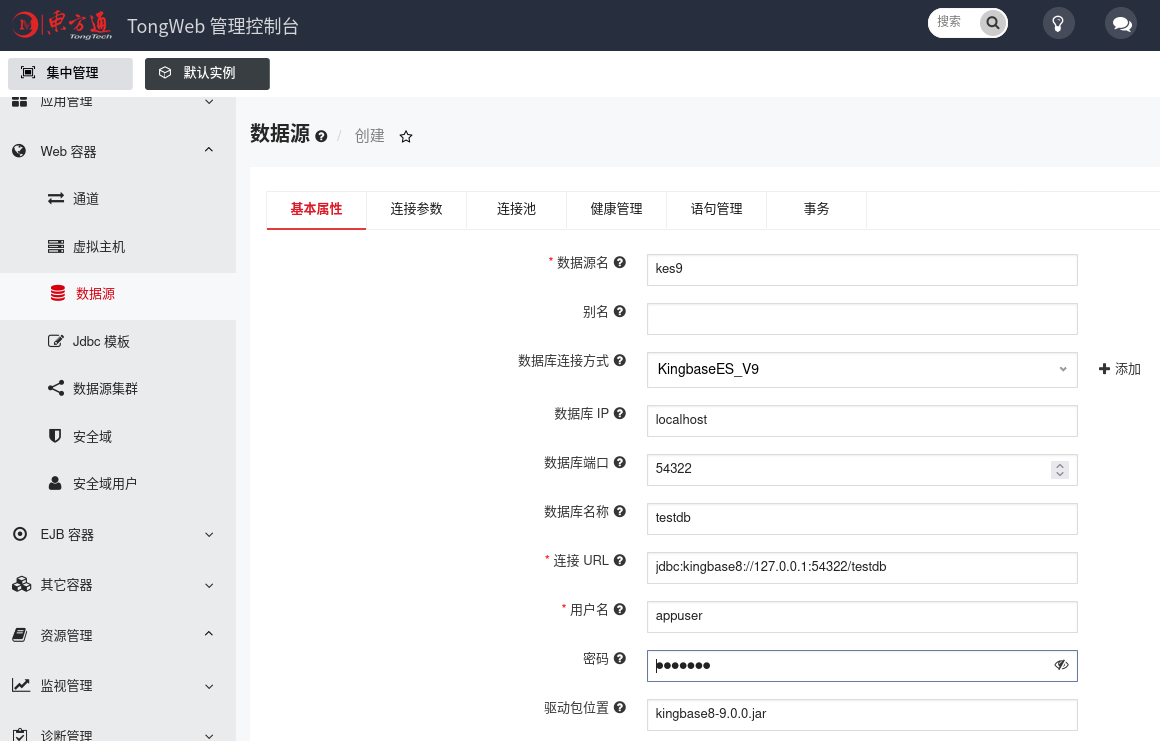The width and height of the screenshot is (1160, 741).
Task: Click help icon next to 数据源 title
Action: pyautogui.click(x=321, y=136)
